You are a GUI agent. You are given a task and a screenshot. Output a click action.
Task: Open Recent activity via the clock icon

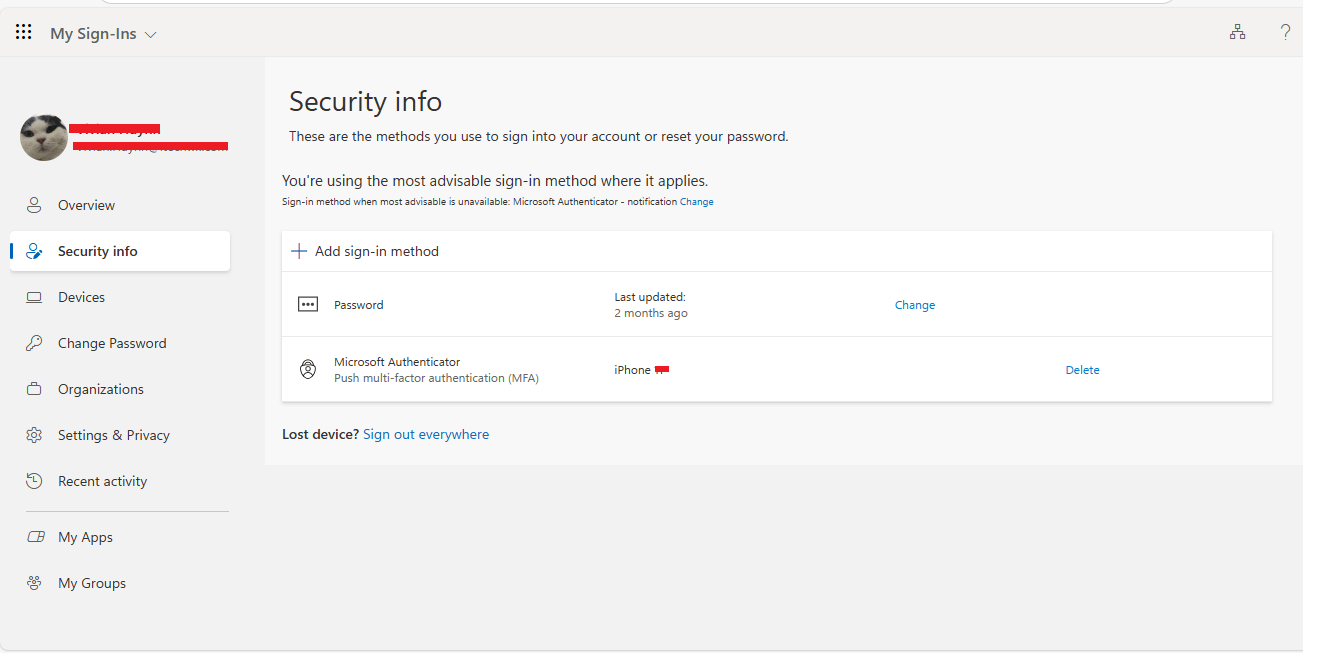click(x=33, y=480)
